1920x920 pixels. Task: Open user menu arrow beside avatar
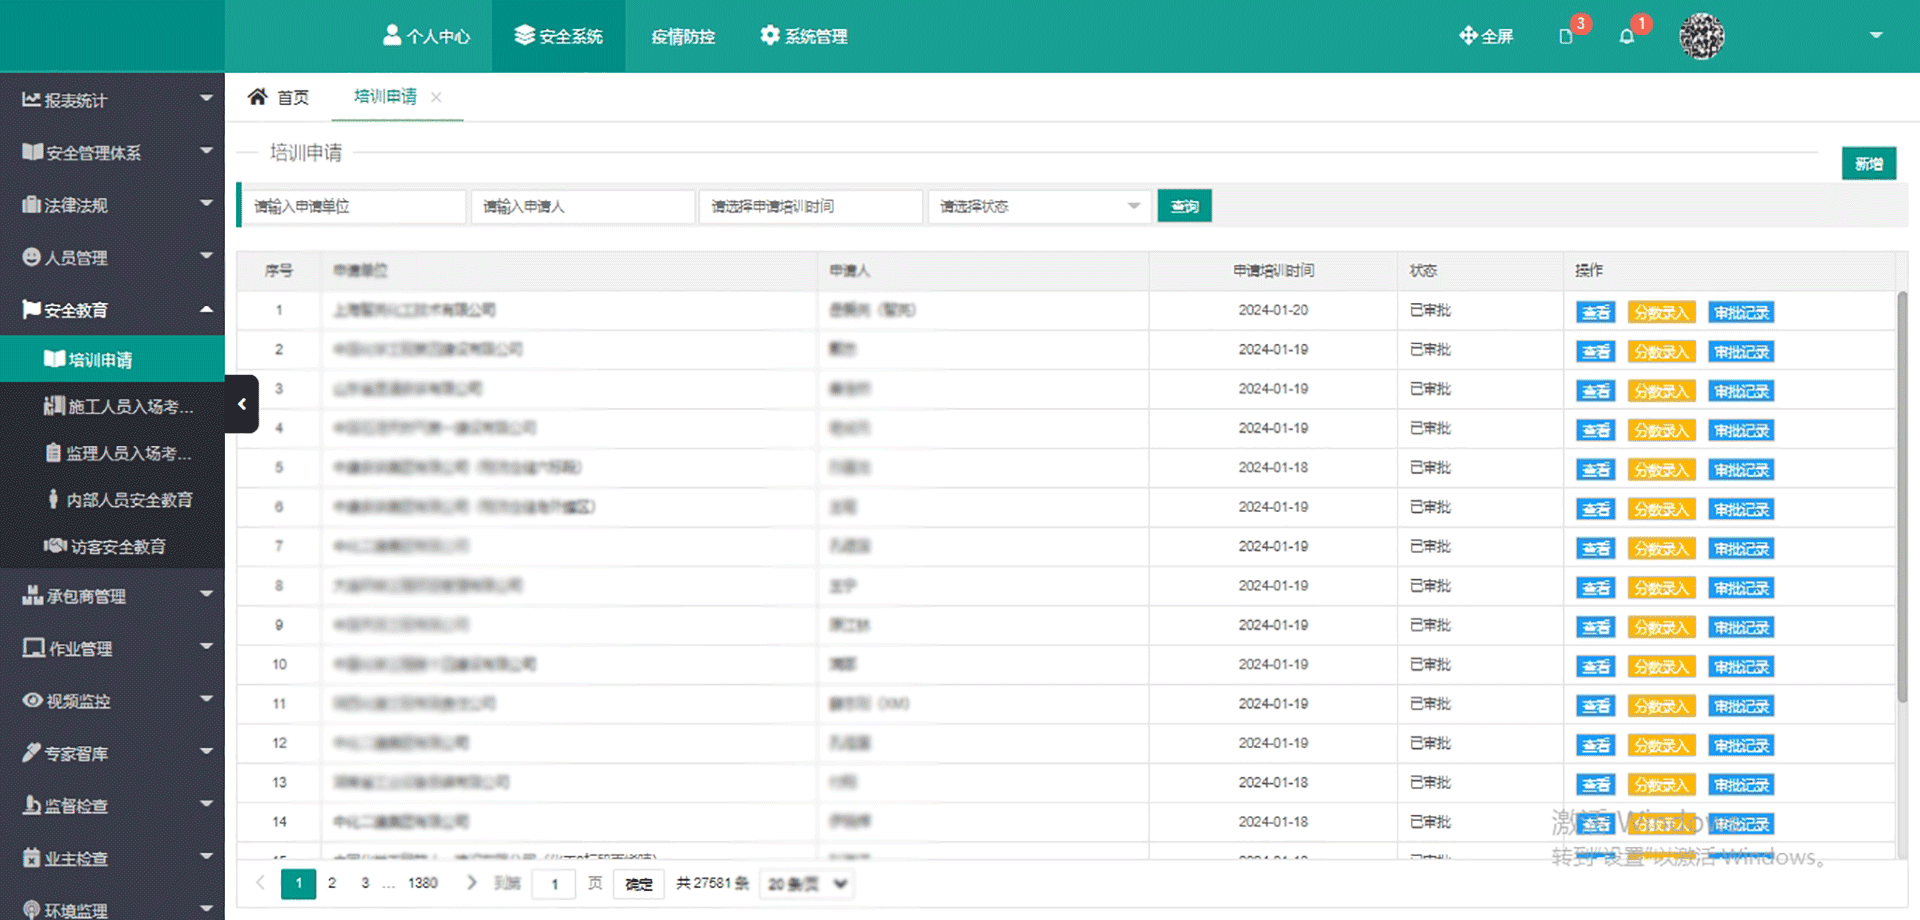1876,35
